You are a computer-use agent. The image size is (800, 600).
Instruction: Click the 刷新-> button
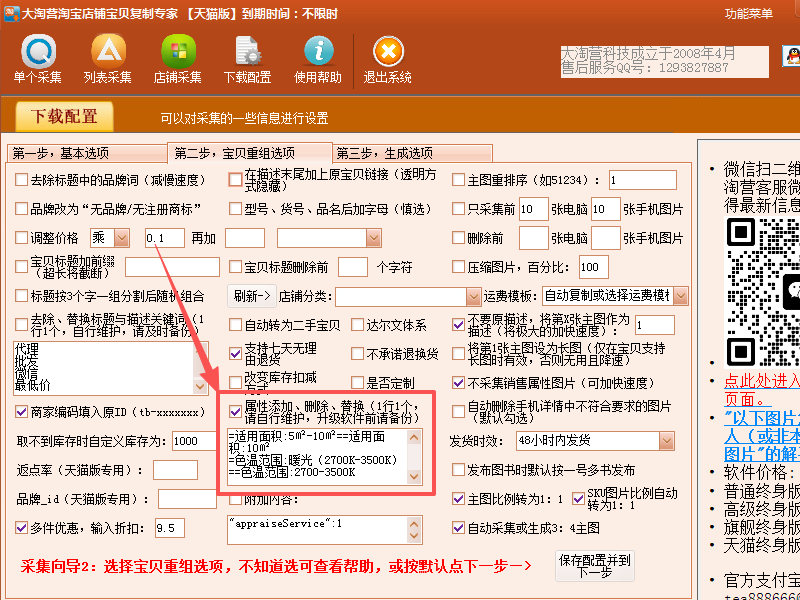click(x=252, y=297)
